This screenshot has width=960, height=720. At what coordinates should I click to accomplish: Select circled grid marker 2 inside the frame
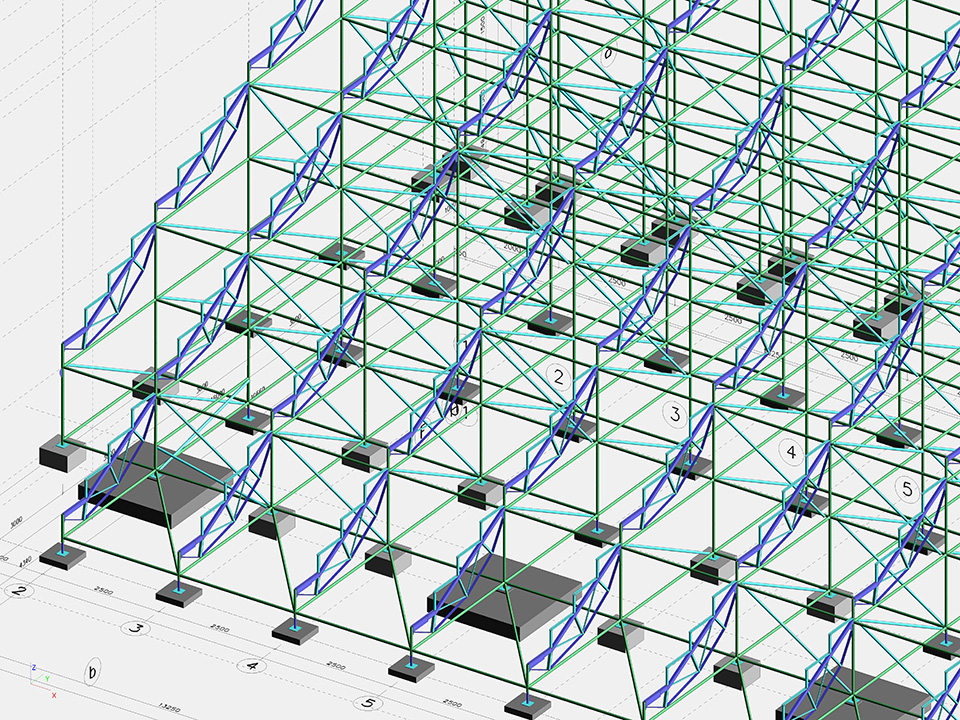(x=558, y=377)
